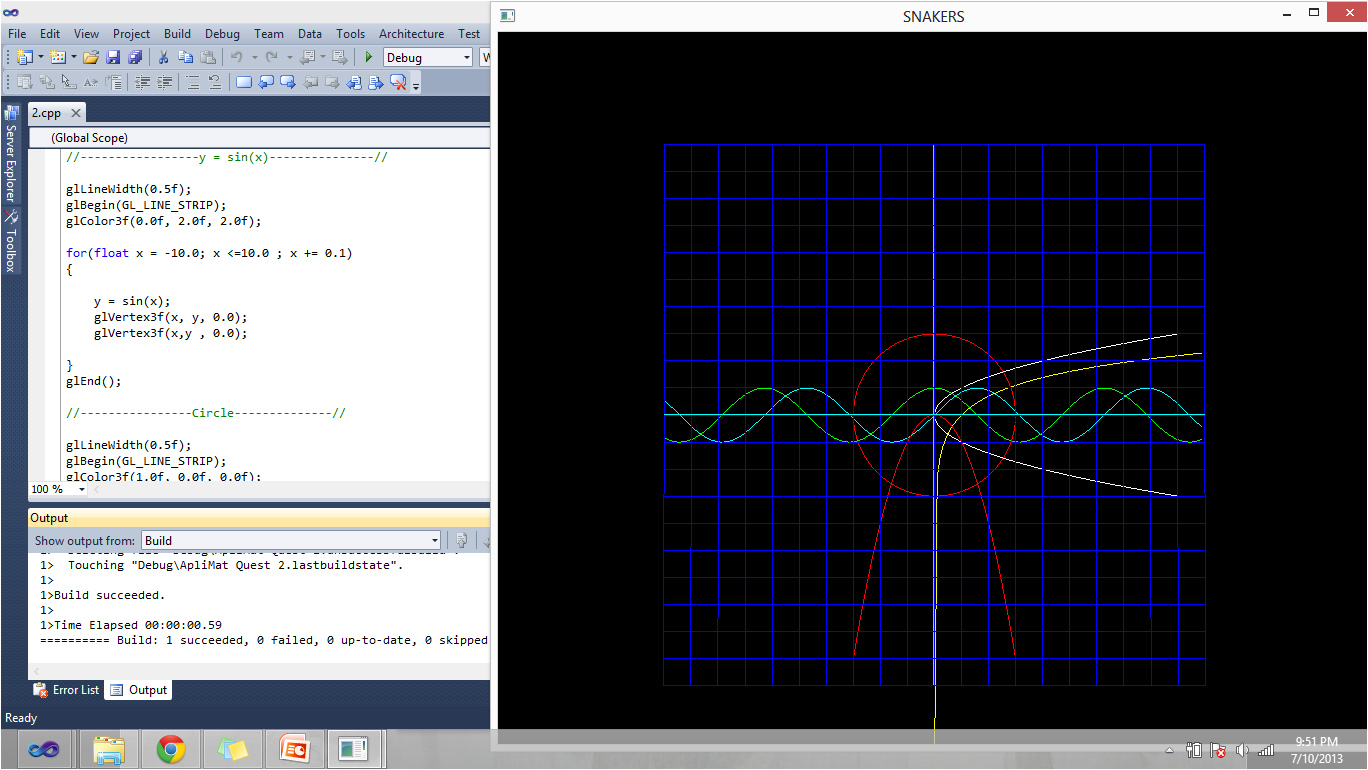Comment out selected lines icon
1368x770 pixels.
click(193, 82)
